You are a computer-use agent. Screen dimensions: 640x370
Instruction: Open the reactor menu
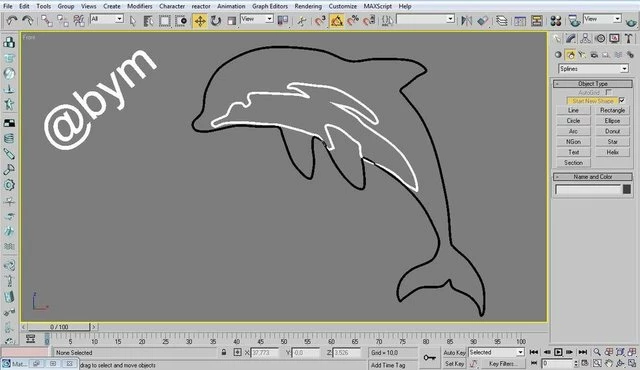pos(201,6)
